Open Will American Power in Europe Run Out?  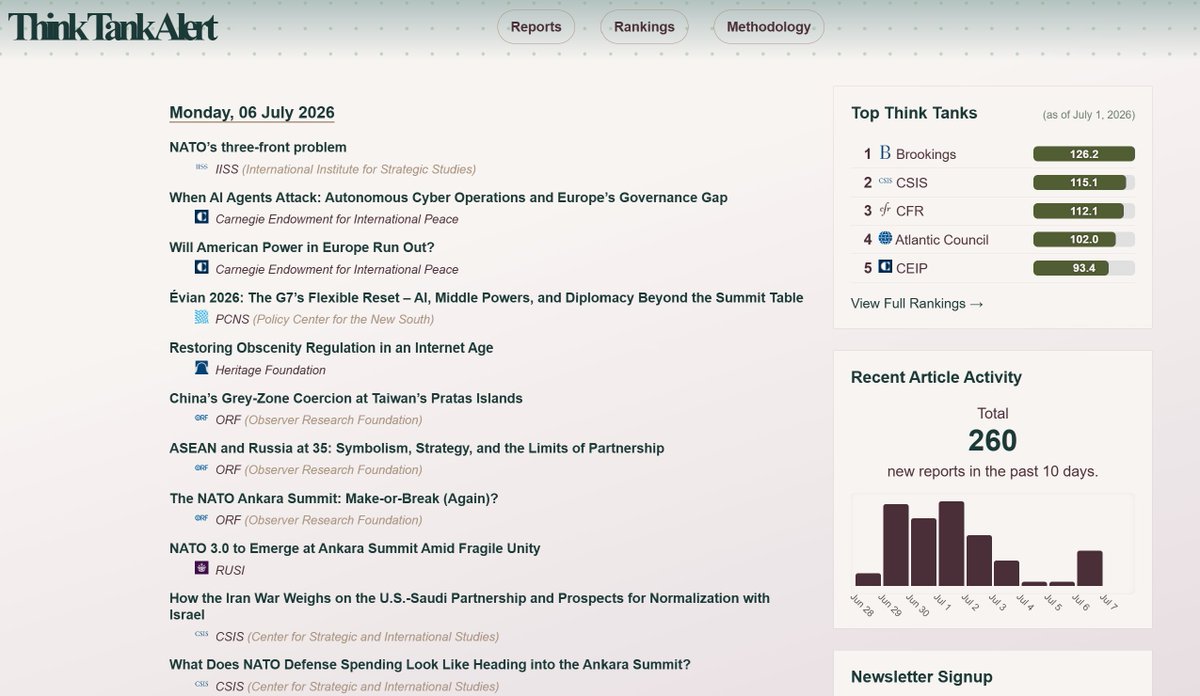[x=302, y=247]
